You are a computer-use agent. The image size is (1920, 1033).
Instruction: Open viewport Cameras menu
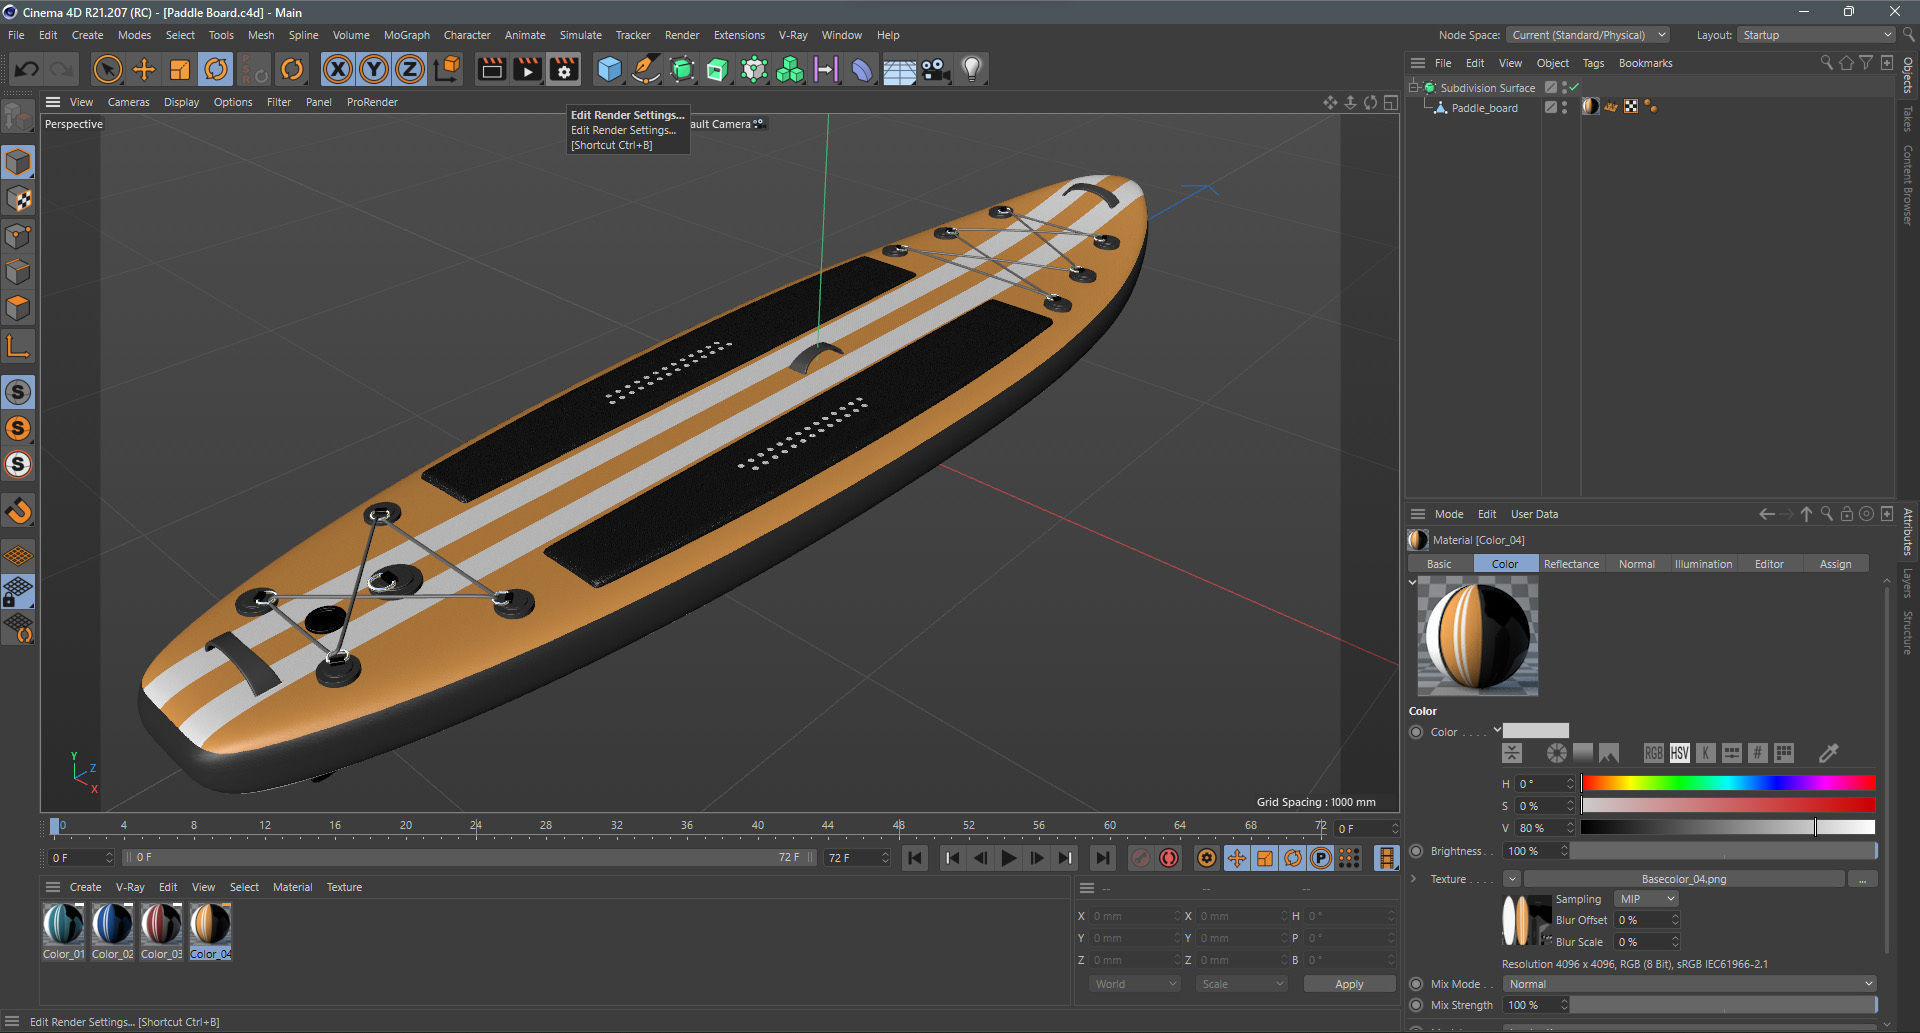(128, 102)
